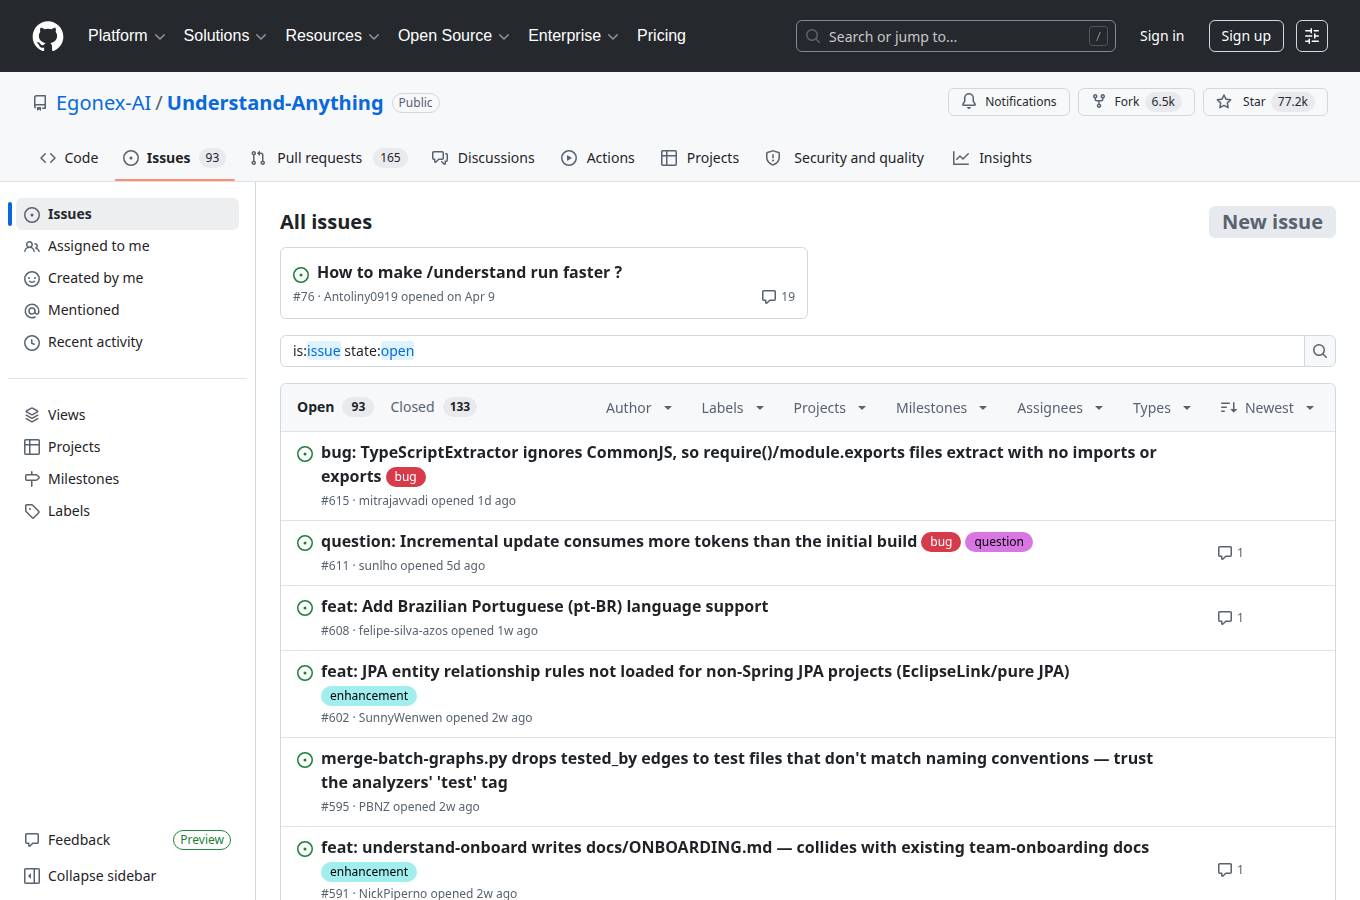Open sidebar Projects item

pyautogui.click(x=127, y=447)
